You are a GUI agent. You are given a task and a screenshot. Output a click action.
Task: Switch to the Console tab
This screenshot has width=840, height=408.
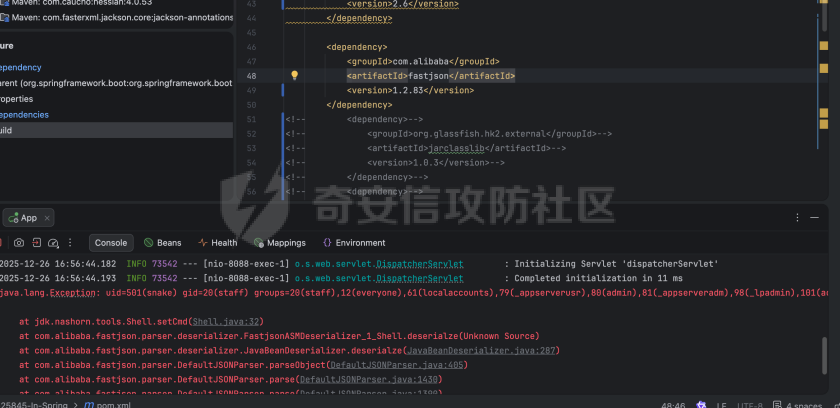coord(111,242)
